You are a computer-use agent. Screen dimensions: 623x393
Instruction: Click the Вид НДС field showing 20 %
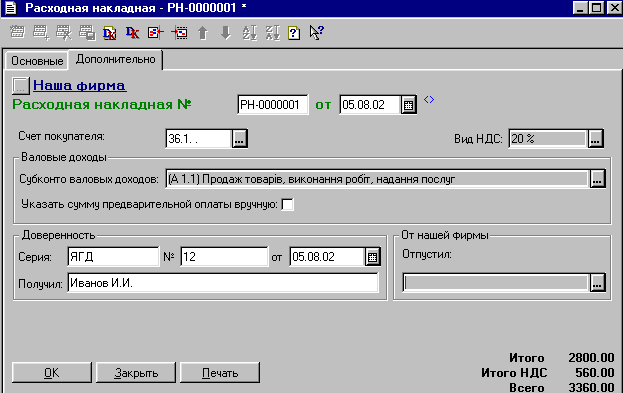548,139
